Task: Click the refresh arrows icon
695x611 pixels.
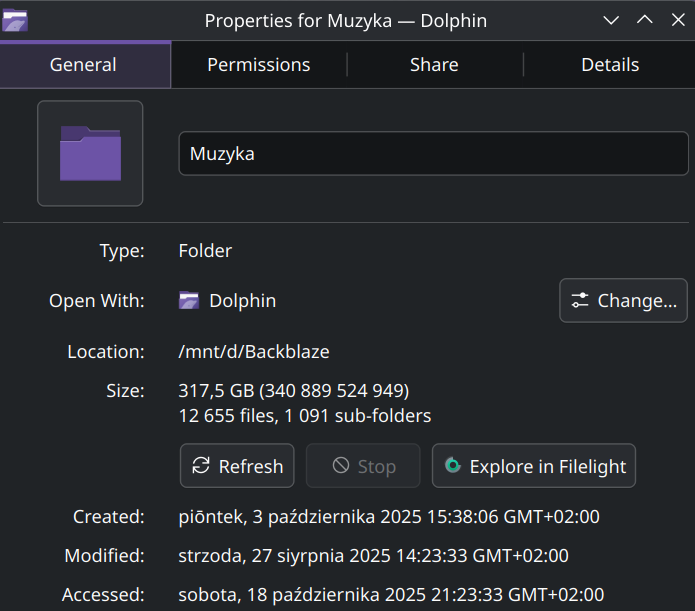Action: [x=201, y=466]
